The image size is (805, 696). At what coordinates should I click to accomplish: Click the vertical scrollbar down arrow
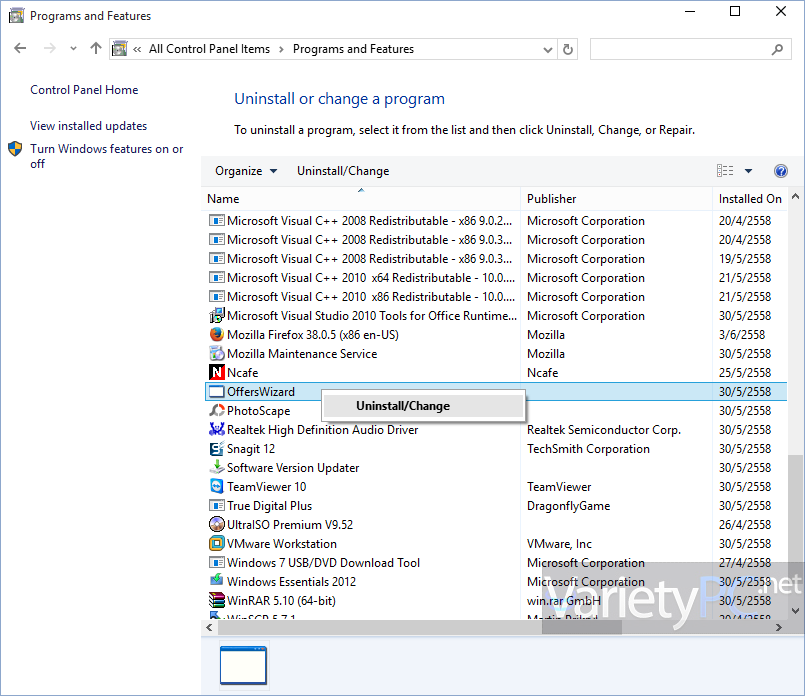click(795, 611)
